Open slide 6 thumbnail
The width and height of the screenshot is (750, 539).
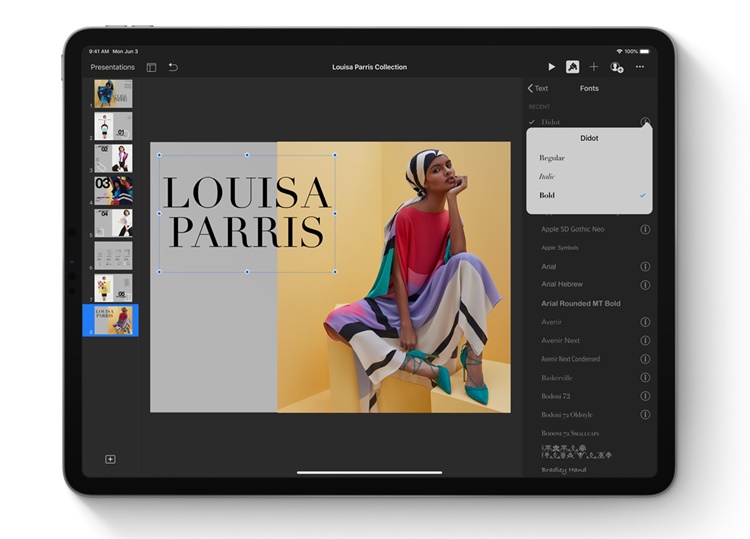click(x=113, y=255)
